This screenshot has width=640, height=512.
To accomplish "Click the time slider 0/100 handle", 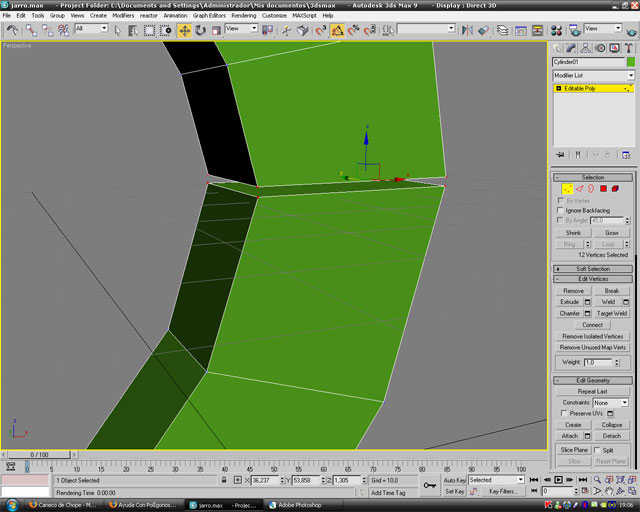I will (39, 454).
